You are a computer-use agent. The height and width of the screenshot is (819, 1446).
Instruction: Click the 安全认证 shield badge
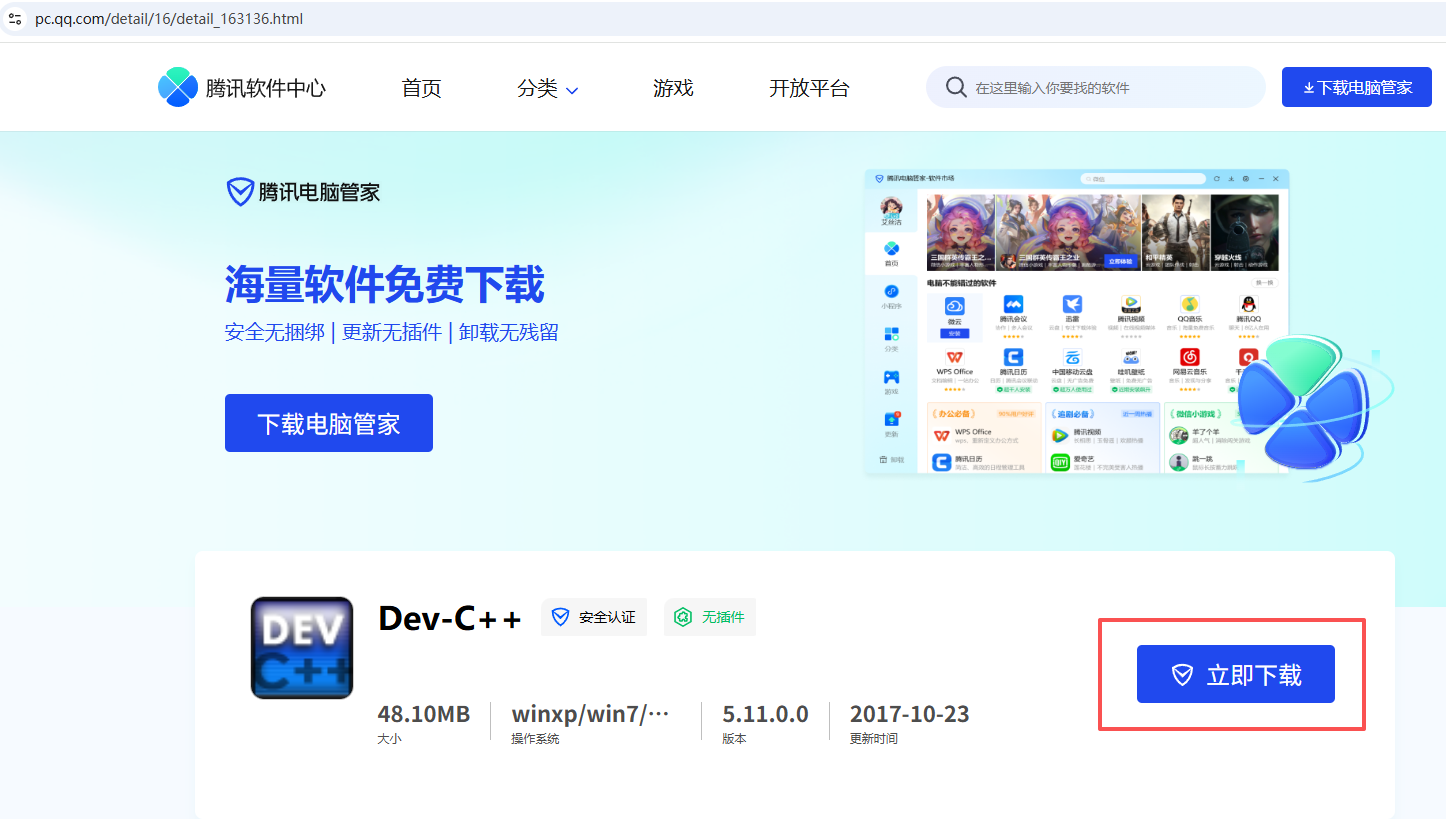(594, 617)
